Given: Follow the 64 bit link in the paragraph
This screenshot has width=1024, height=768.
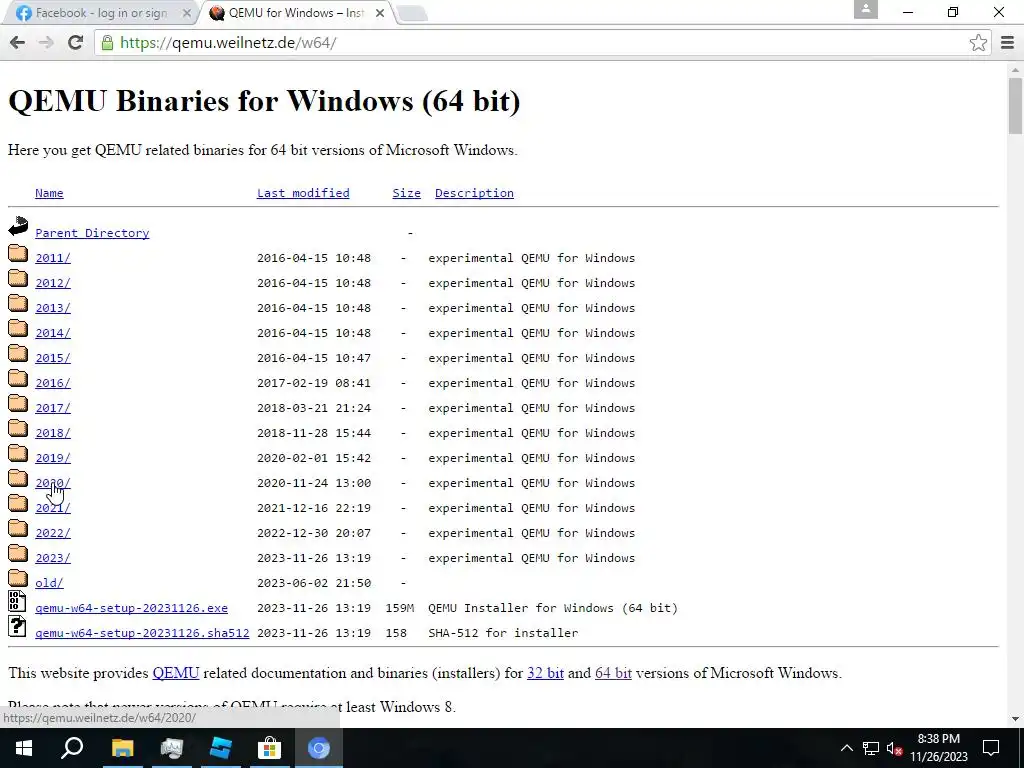Looking at the screenshot, I should click(x=613, y=673).
